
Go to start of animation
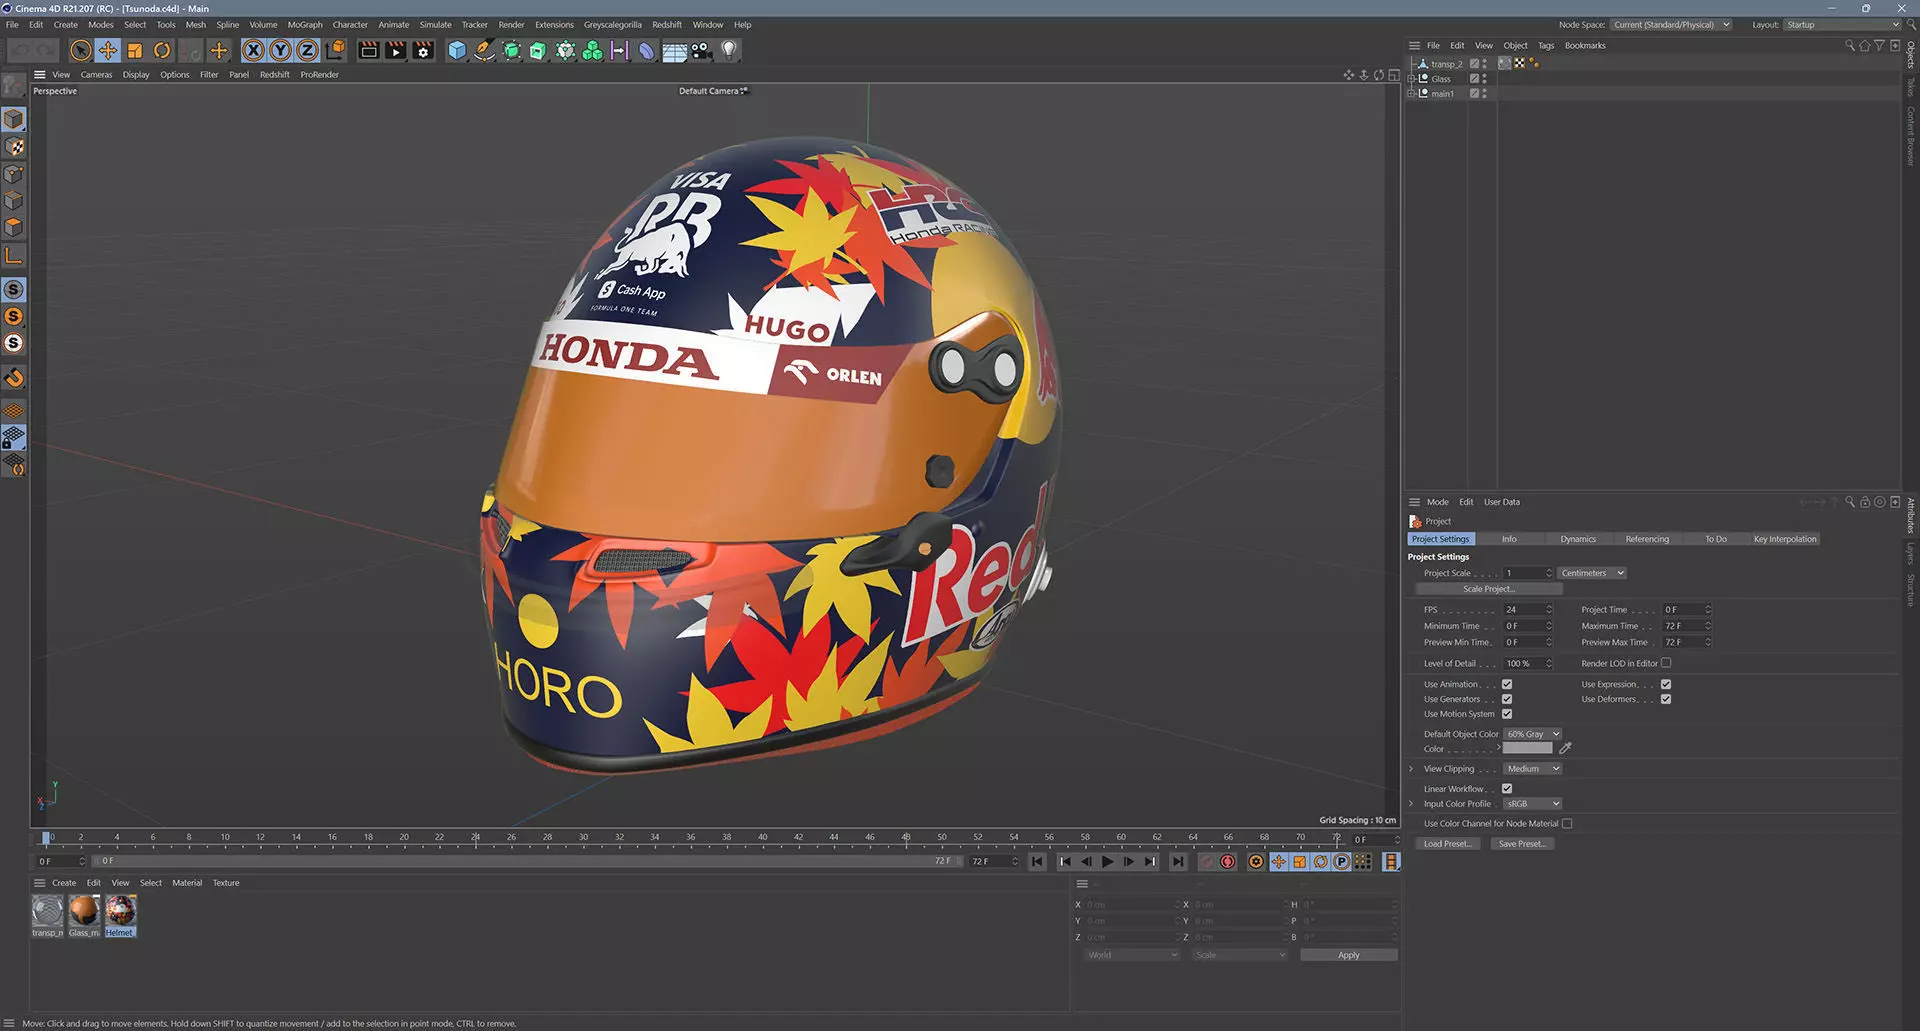pyautogui.click(x=1037, y=861)
